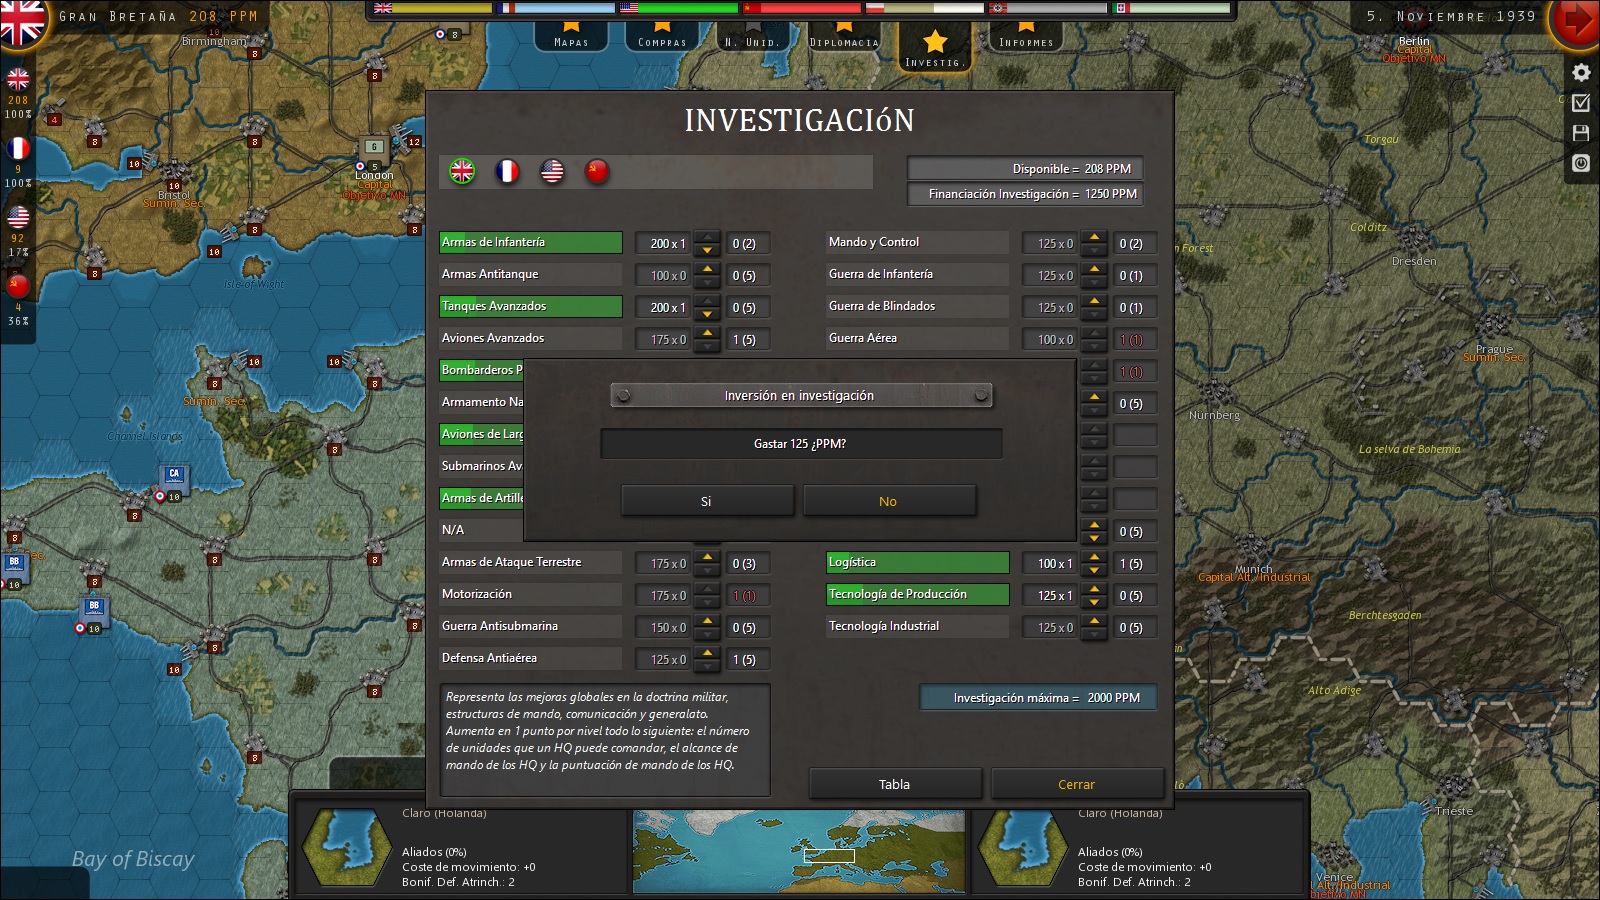The height and width of the screenshot is (900, 1600).
Task: Click USA's green morale bar at top
Action: coord(689,8)
